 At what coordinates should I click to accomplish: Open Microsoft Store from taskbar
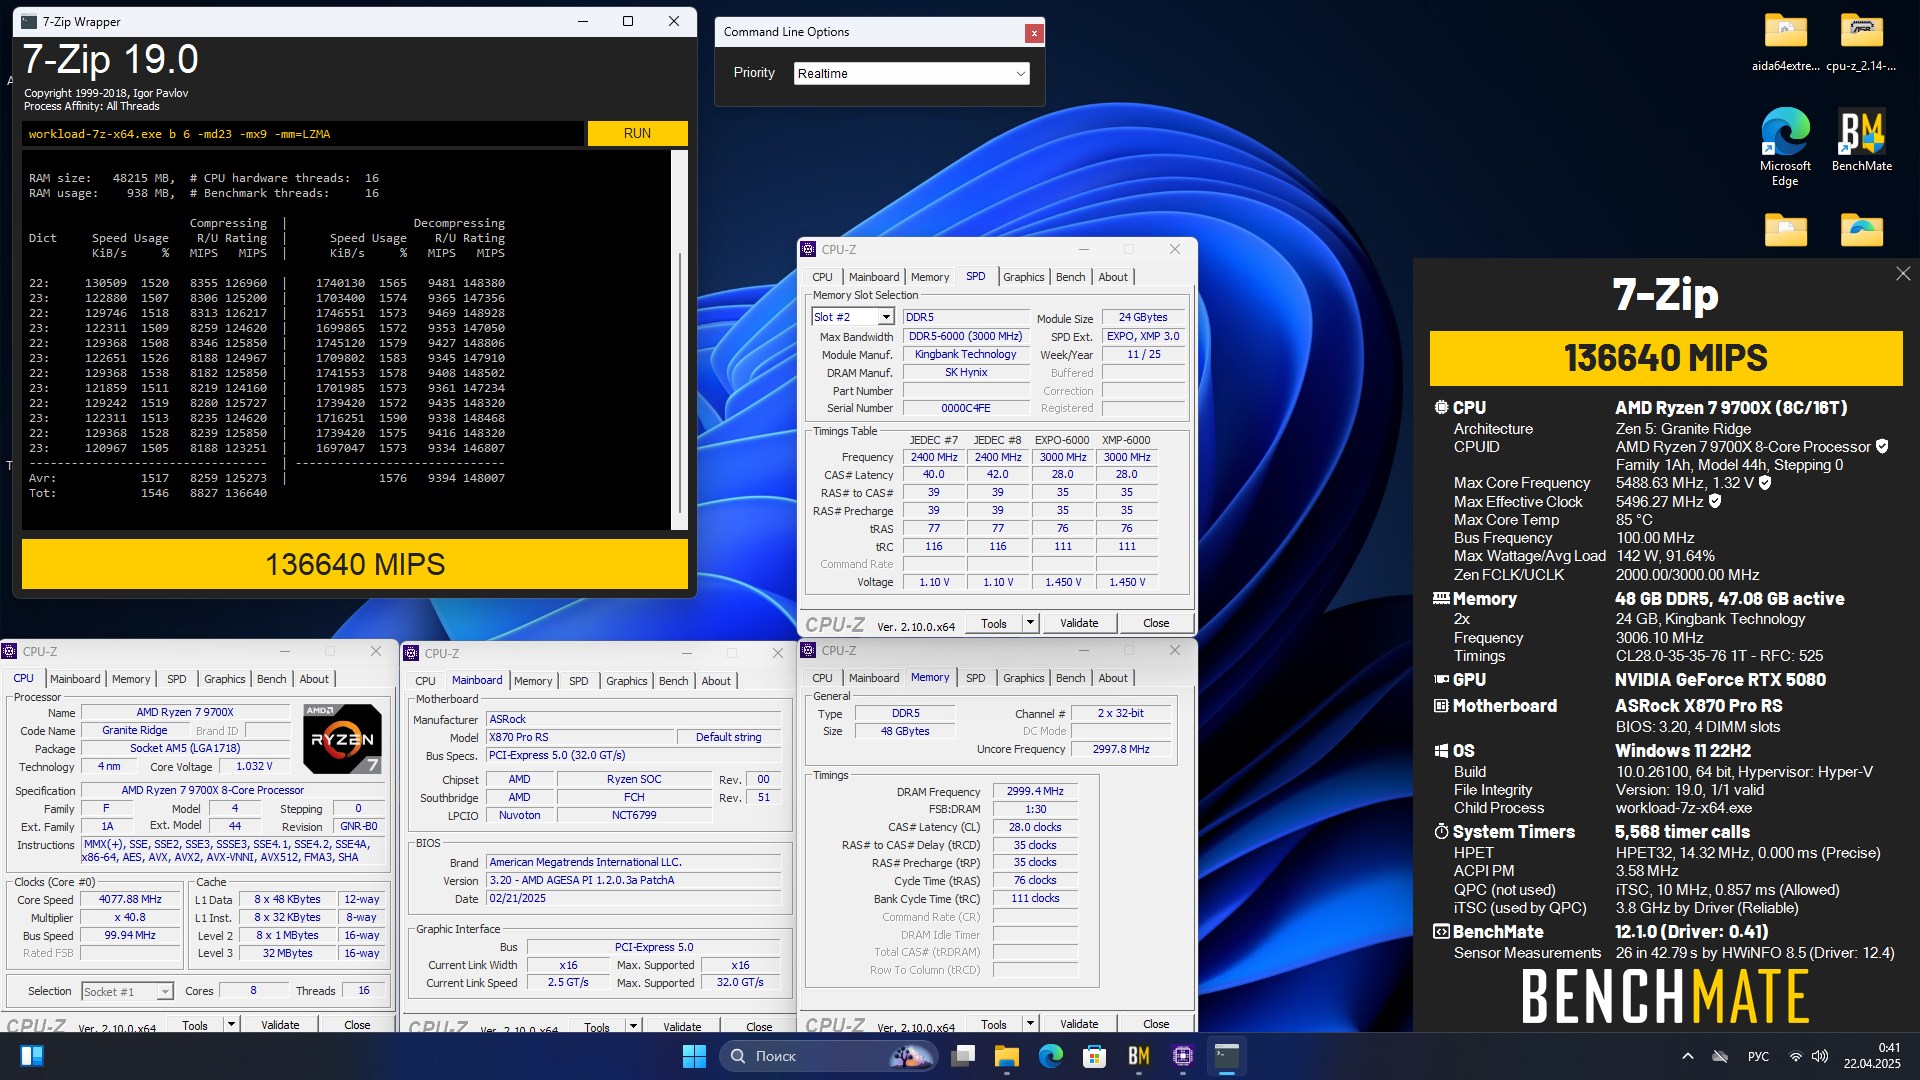(x=1095, y=1056)
